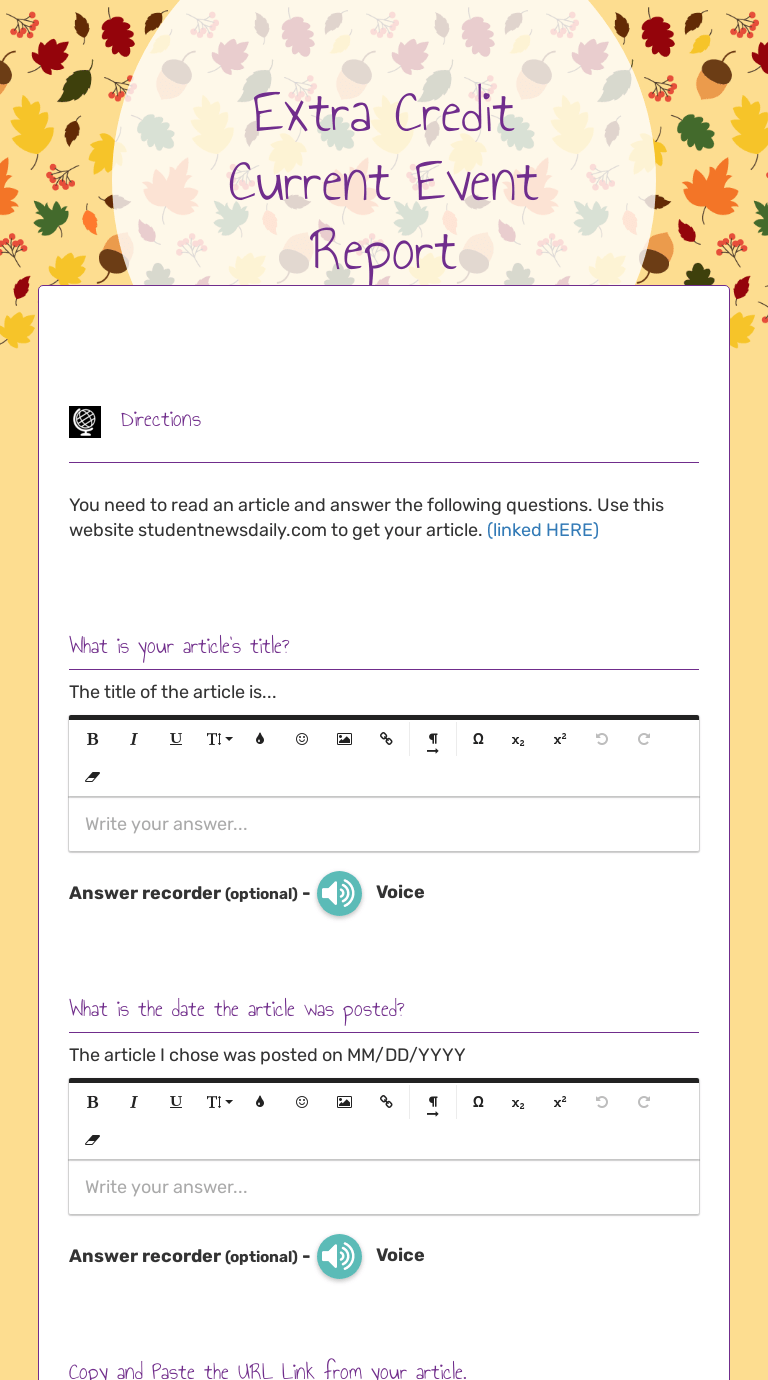Toggle Bold in the article title editor
768x1380 pixels.
coord(93,739)
